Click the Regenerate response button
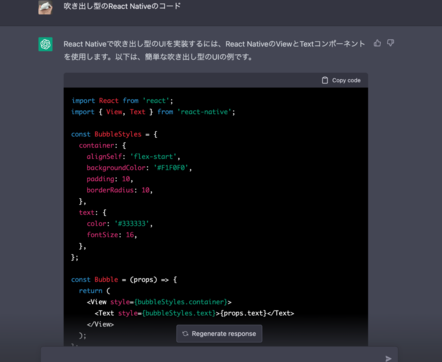Screen dimensions: 442x362 coord(219,334)
